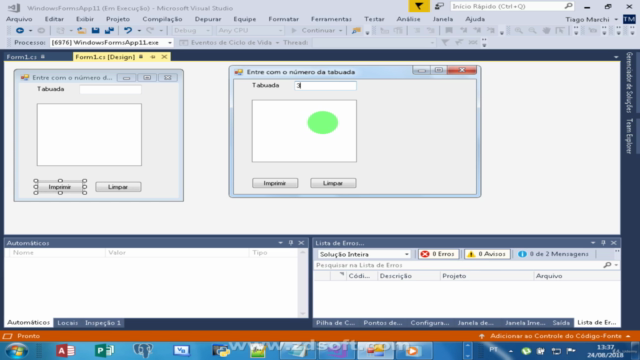The width and height of the screenshot is (640, 360).
Task: Open the Gerenciador de Soluções side tab
Action: point(629,82)
